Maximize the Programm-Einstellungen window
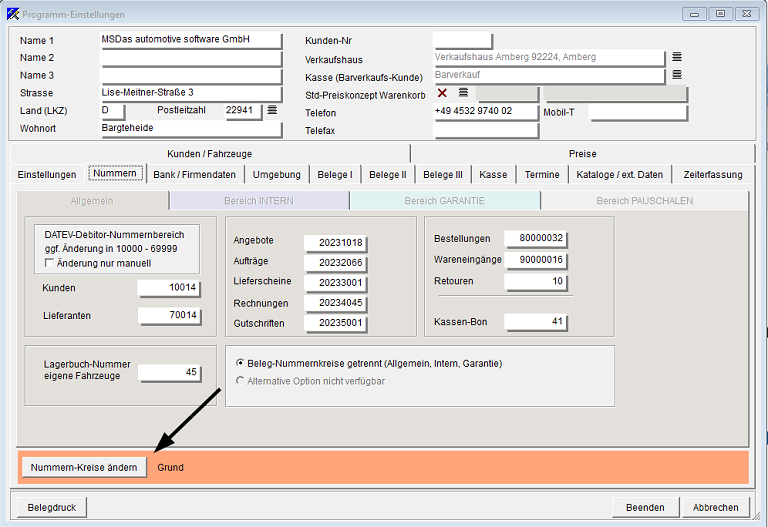This screenshot has width=768, height=527. (720, 14)
